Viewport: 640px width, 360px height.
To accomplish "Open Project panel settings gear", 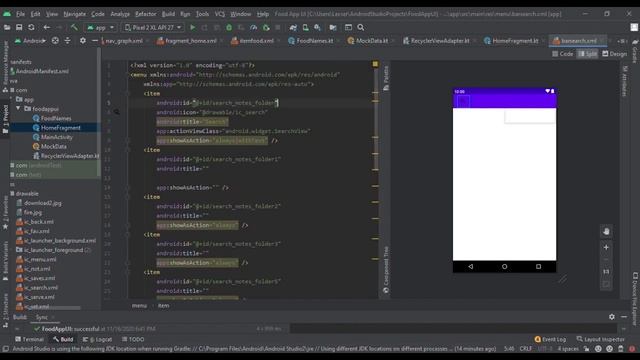I will coord(83,40).
